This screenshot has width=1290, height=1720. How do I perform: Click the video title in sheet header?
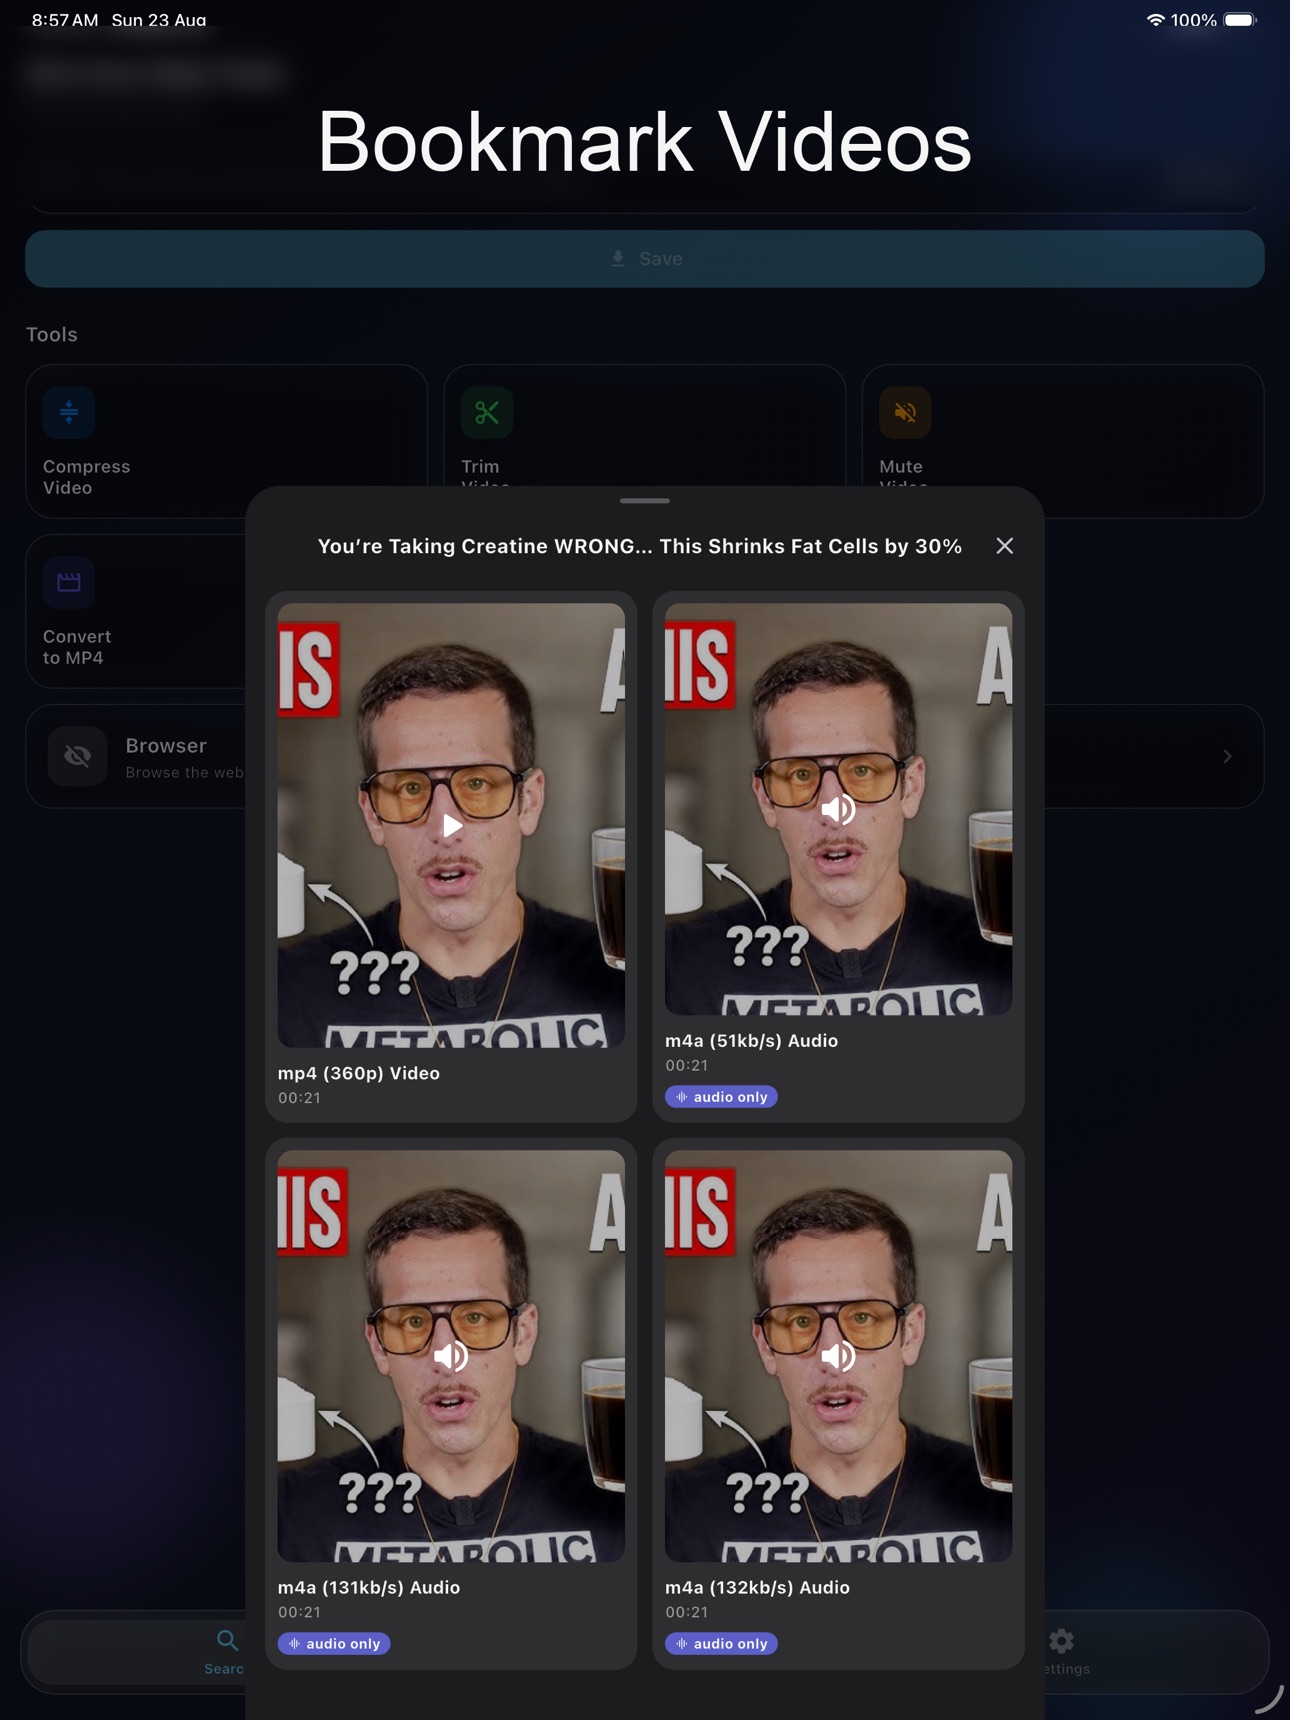point(639,546)
